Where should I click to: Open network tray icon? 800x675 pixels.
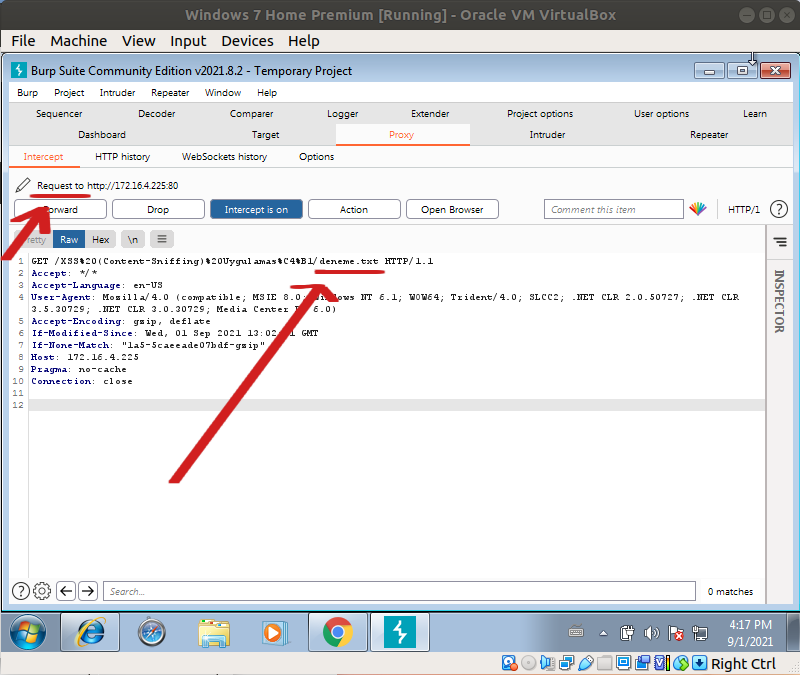click(699, 633)
